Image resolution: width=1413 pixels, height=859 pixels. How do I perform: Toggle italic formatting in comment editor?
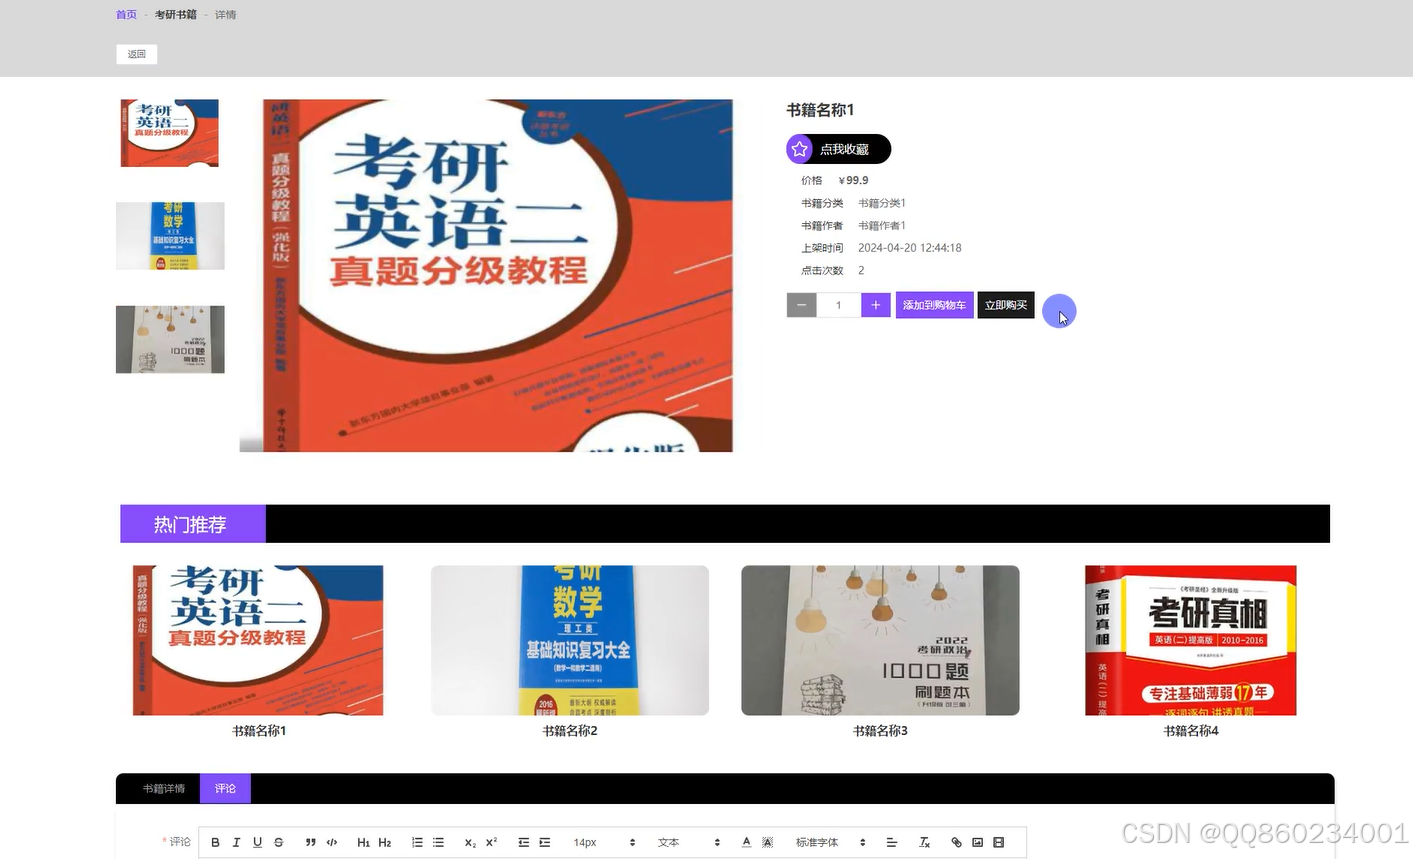(236, 842)
